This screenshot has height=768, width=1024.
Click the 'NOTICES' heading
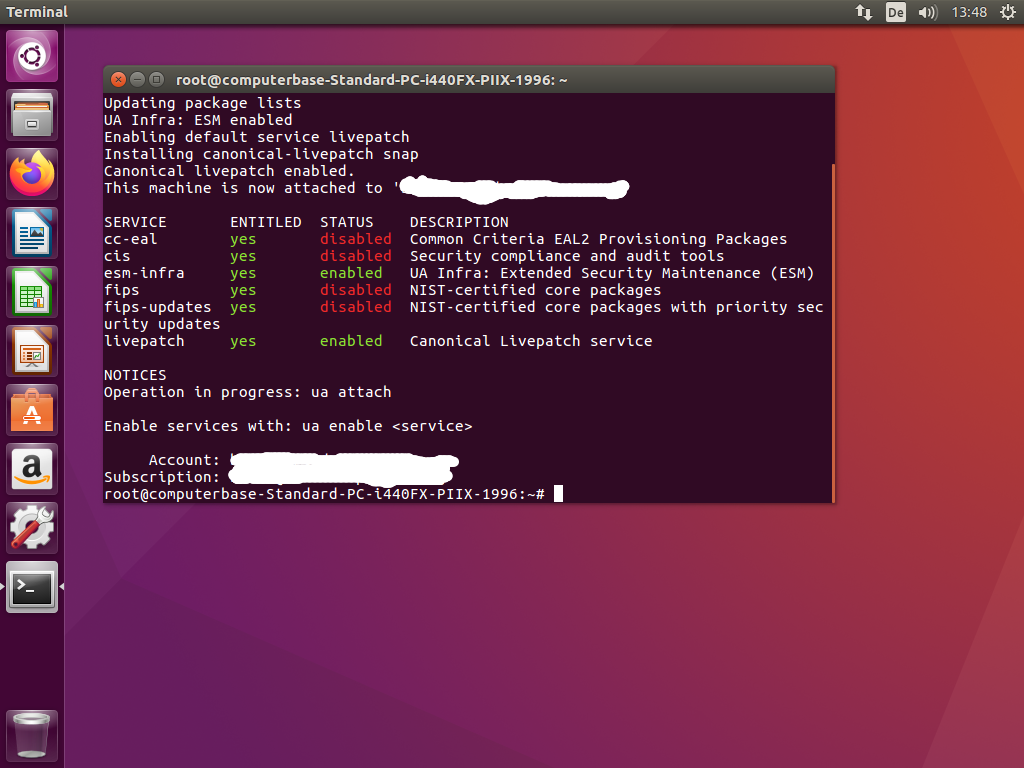click(135, 375)
